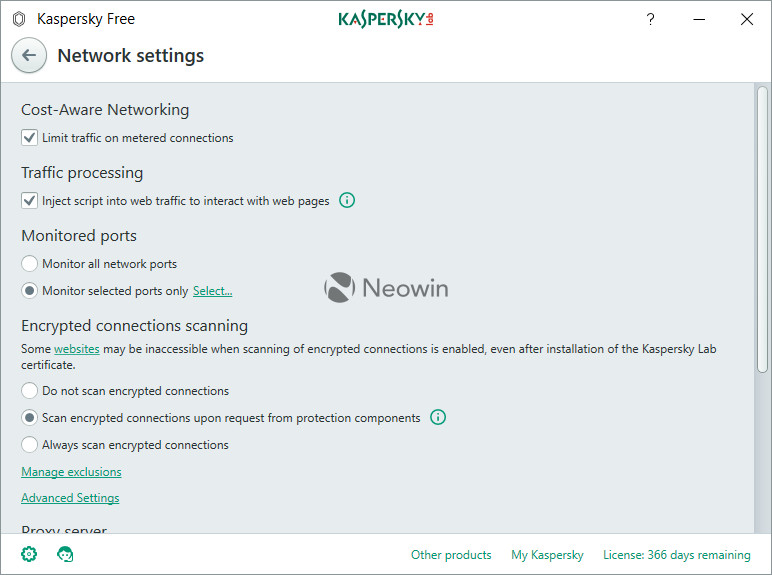Choose Do not scan encrypted connections

pyautogui.click(x=30, y=390)
